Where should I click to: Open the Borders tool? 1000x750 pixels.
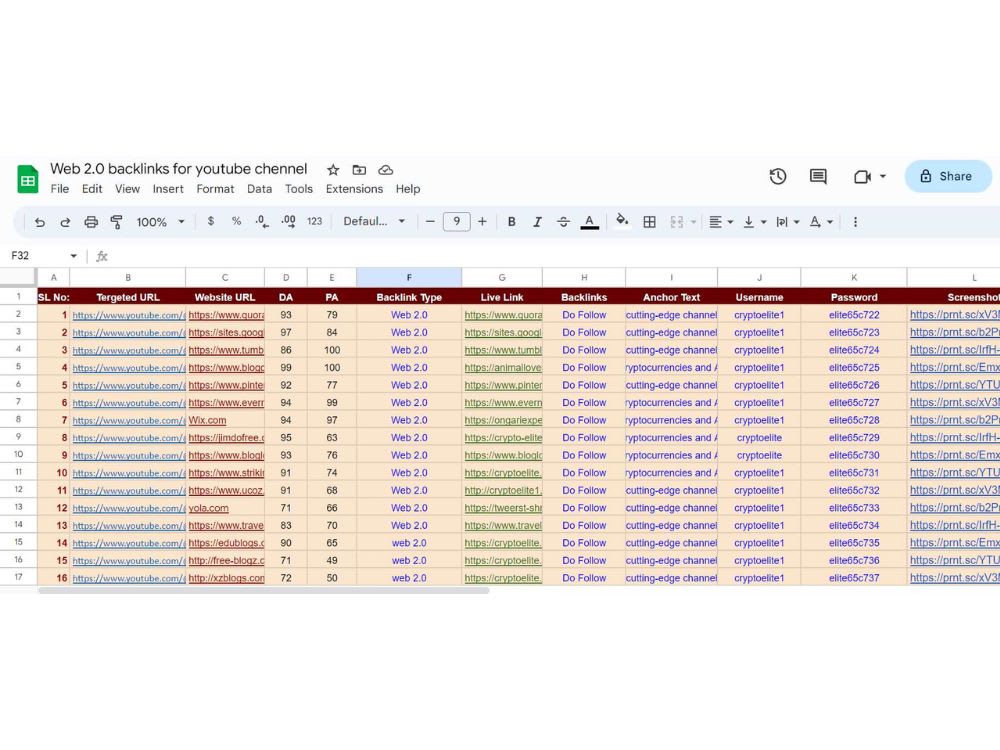(x=650, y=221)
